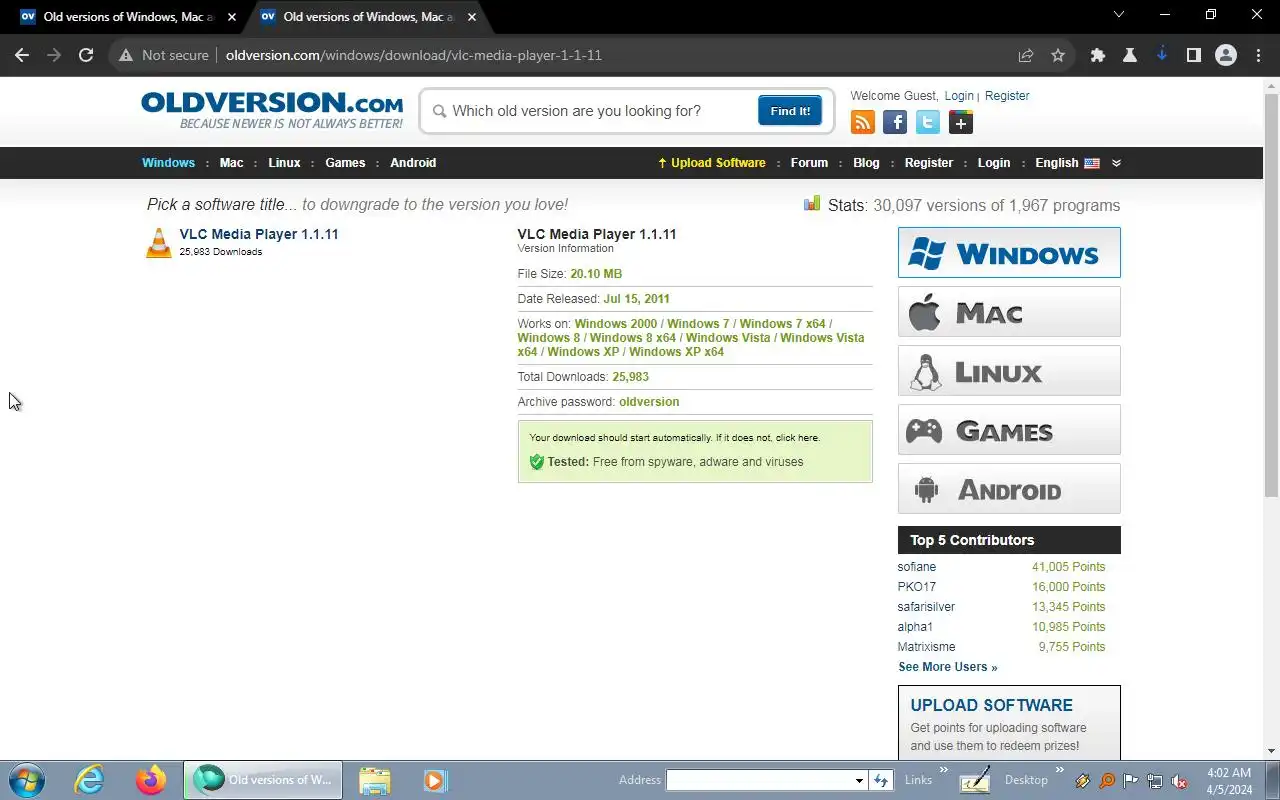Expand the Links toolbar chevron

pos(943,771)
